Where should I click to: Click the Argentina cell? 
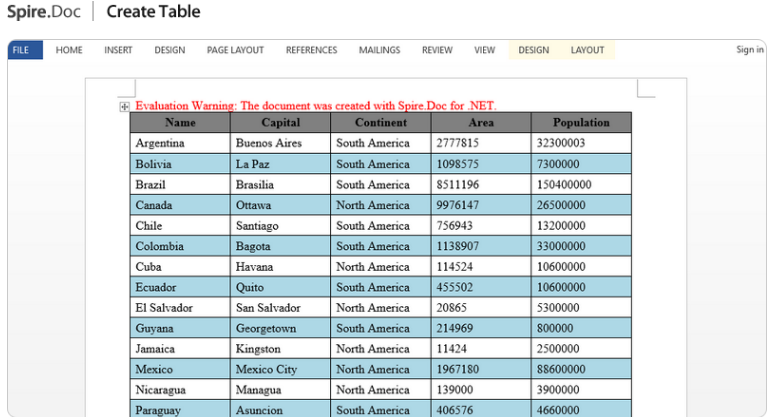[x=180, y=143]
